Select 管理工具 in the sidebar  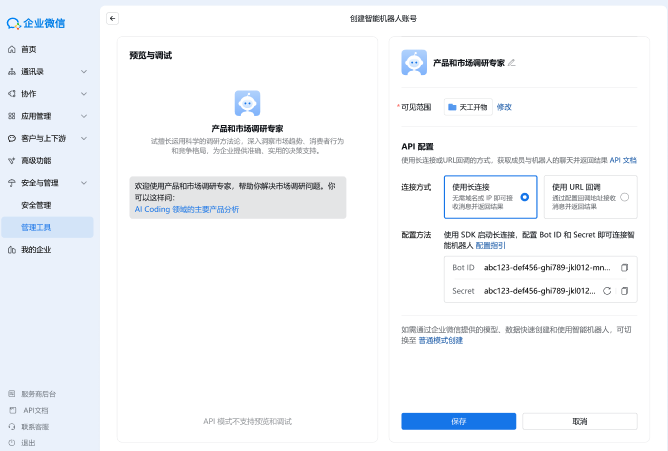pos(36,227)
